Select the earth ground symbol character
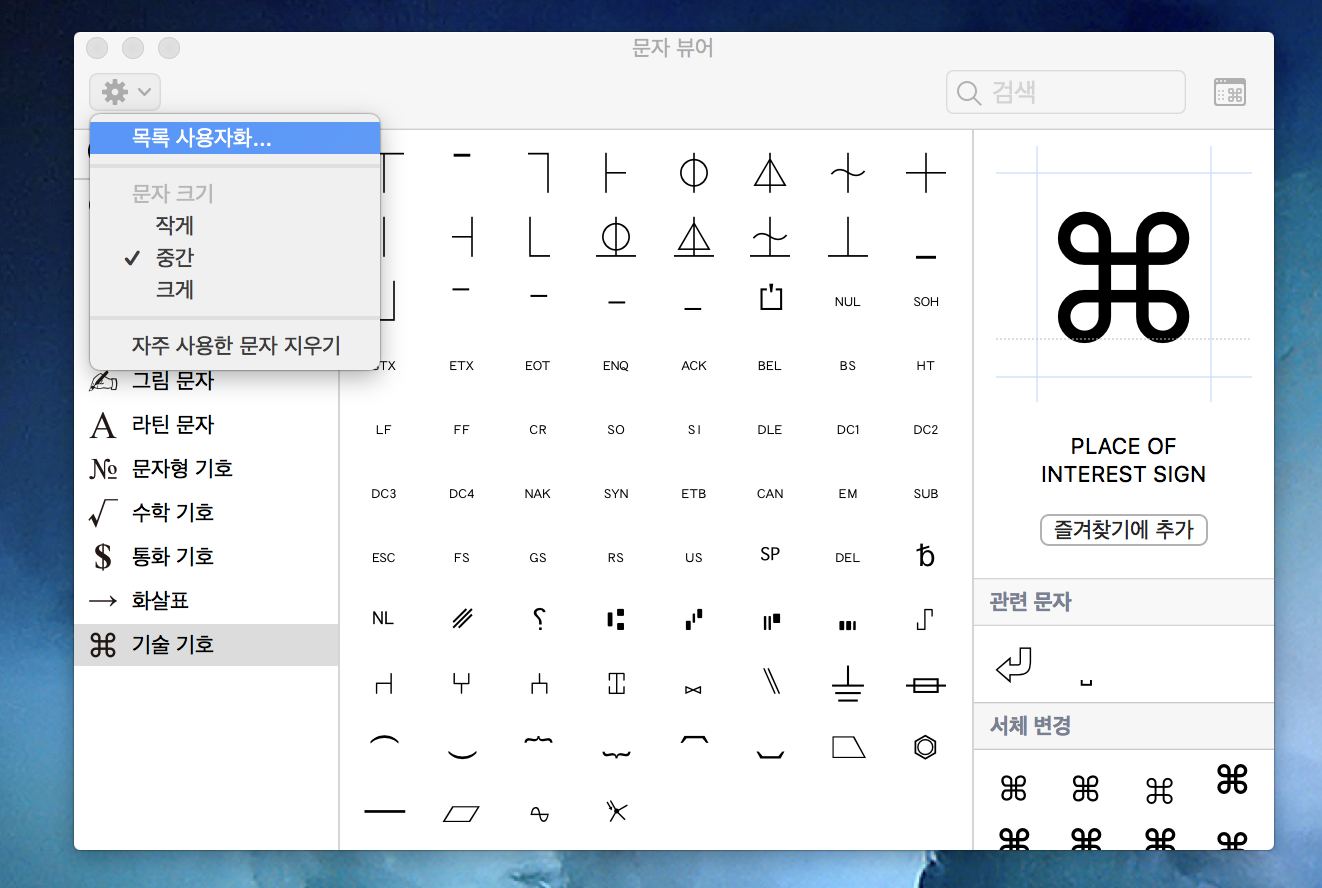The height and width of the screenshot is (888, 1322). 847,684
